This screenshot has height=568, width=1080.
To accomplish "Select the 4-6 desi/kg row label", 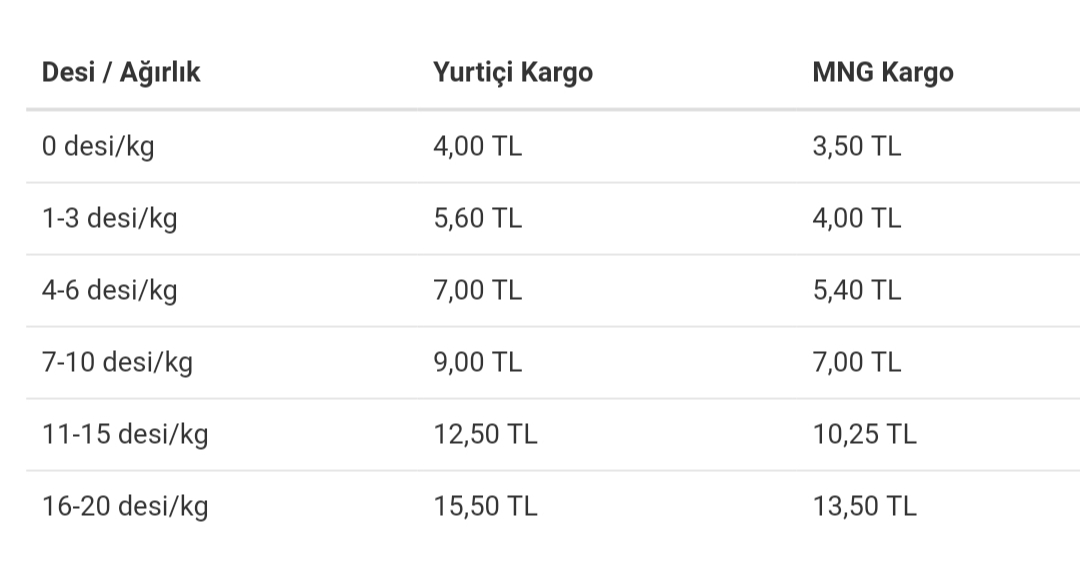I will (x=110, y=291).
